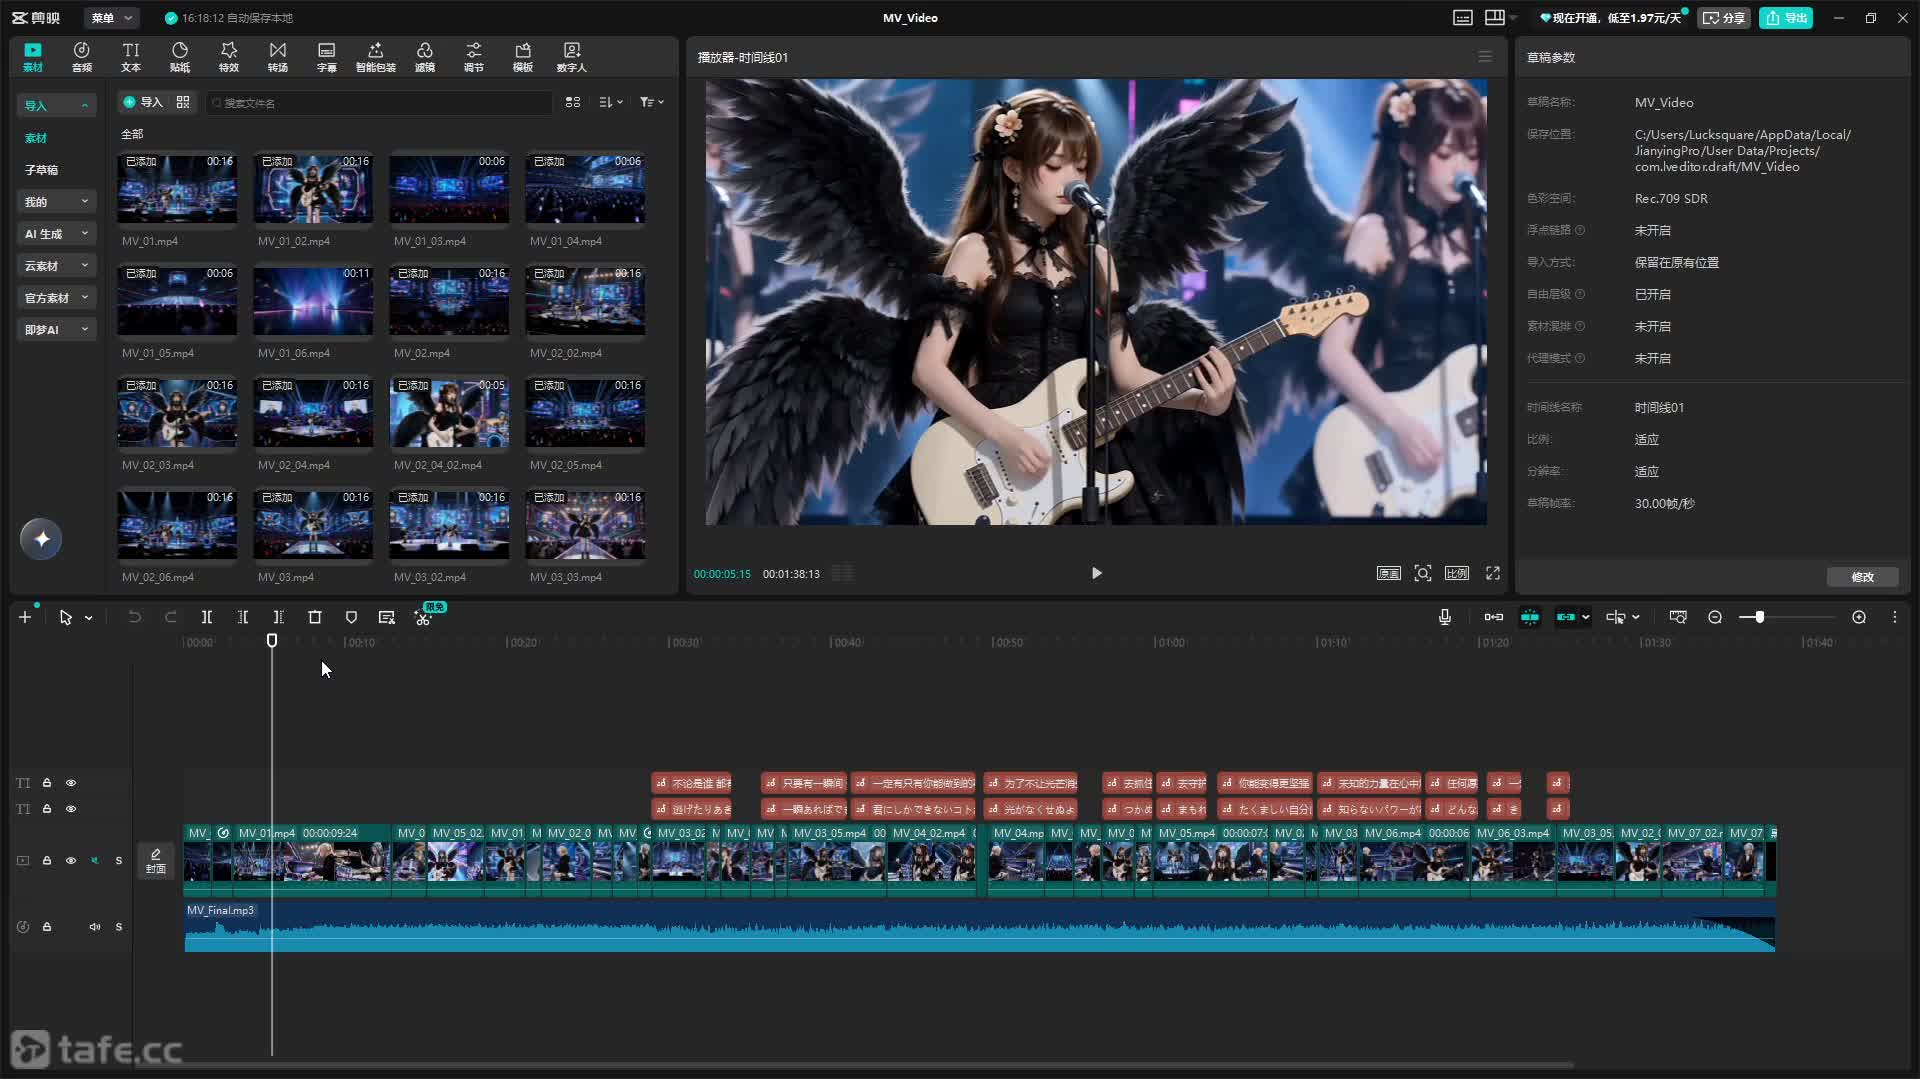
Task: Open the 数字人 digital human icon
Action: click(x=572, y=57)
